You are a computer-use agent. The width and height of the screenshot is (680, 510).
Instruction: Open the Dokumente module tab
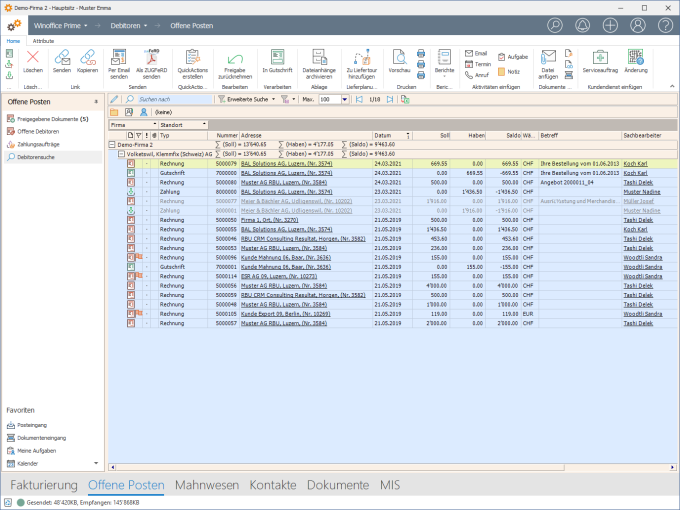tap(338, 485)
